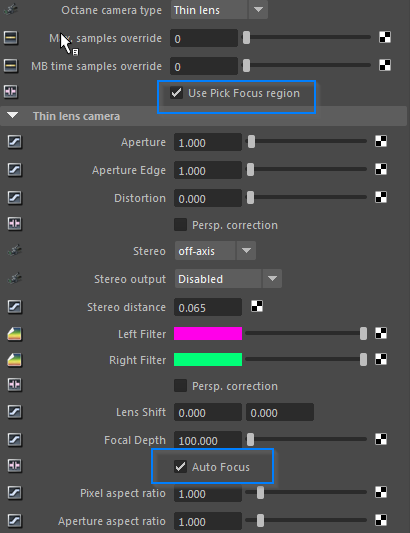Click the Aperture aspect ratio slider handle
The width and height of the screenshot is (410, 533).
coord(260,520)
